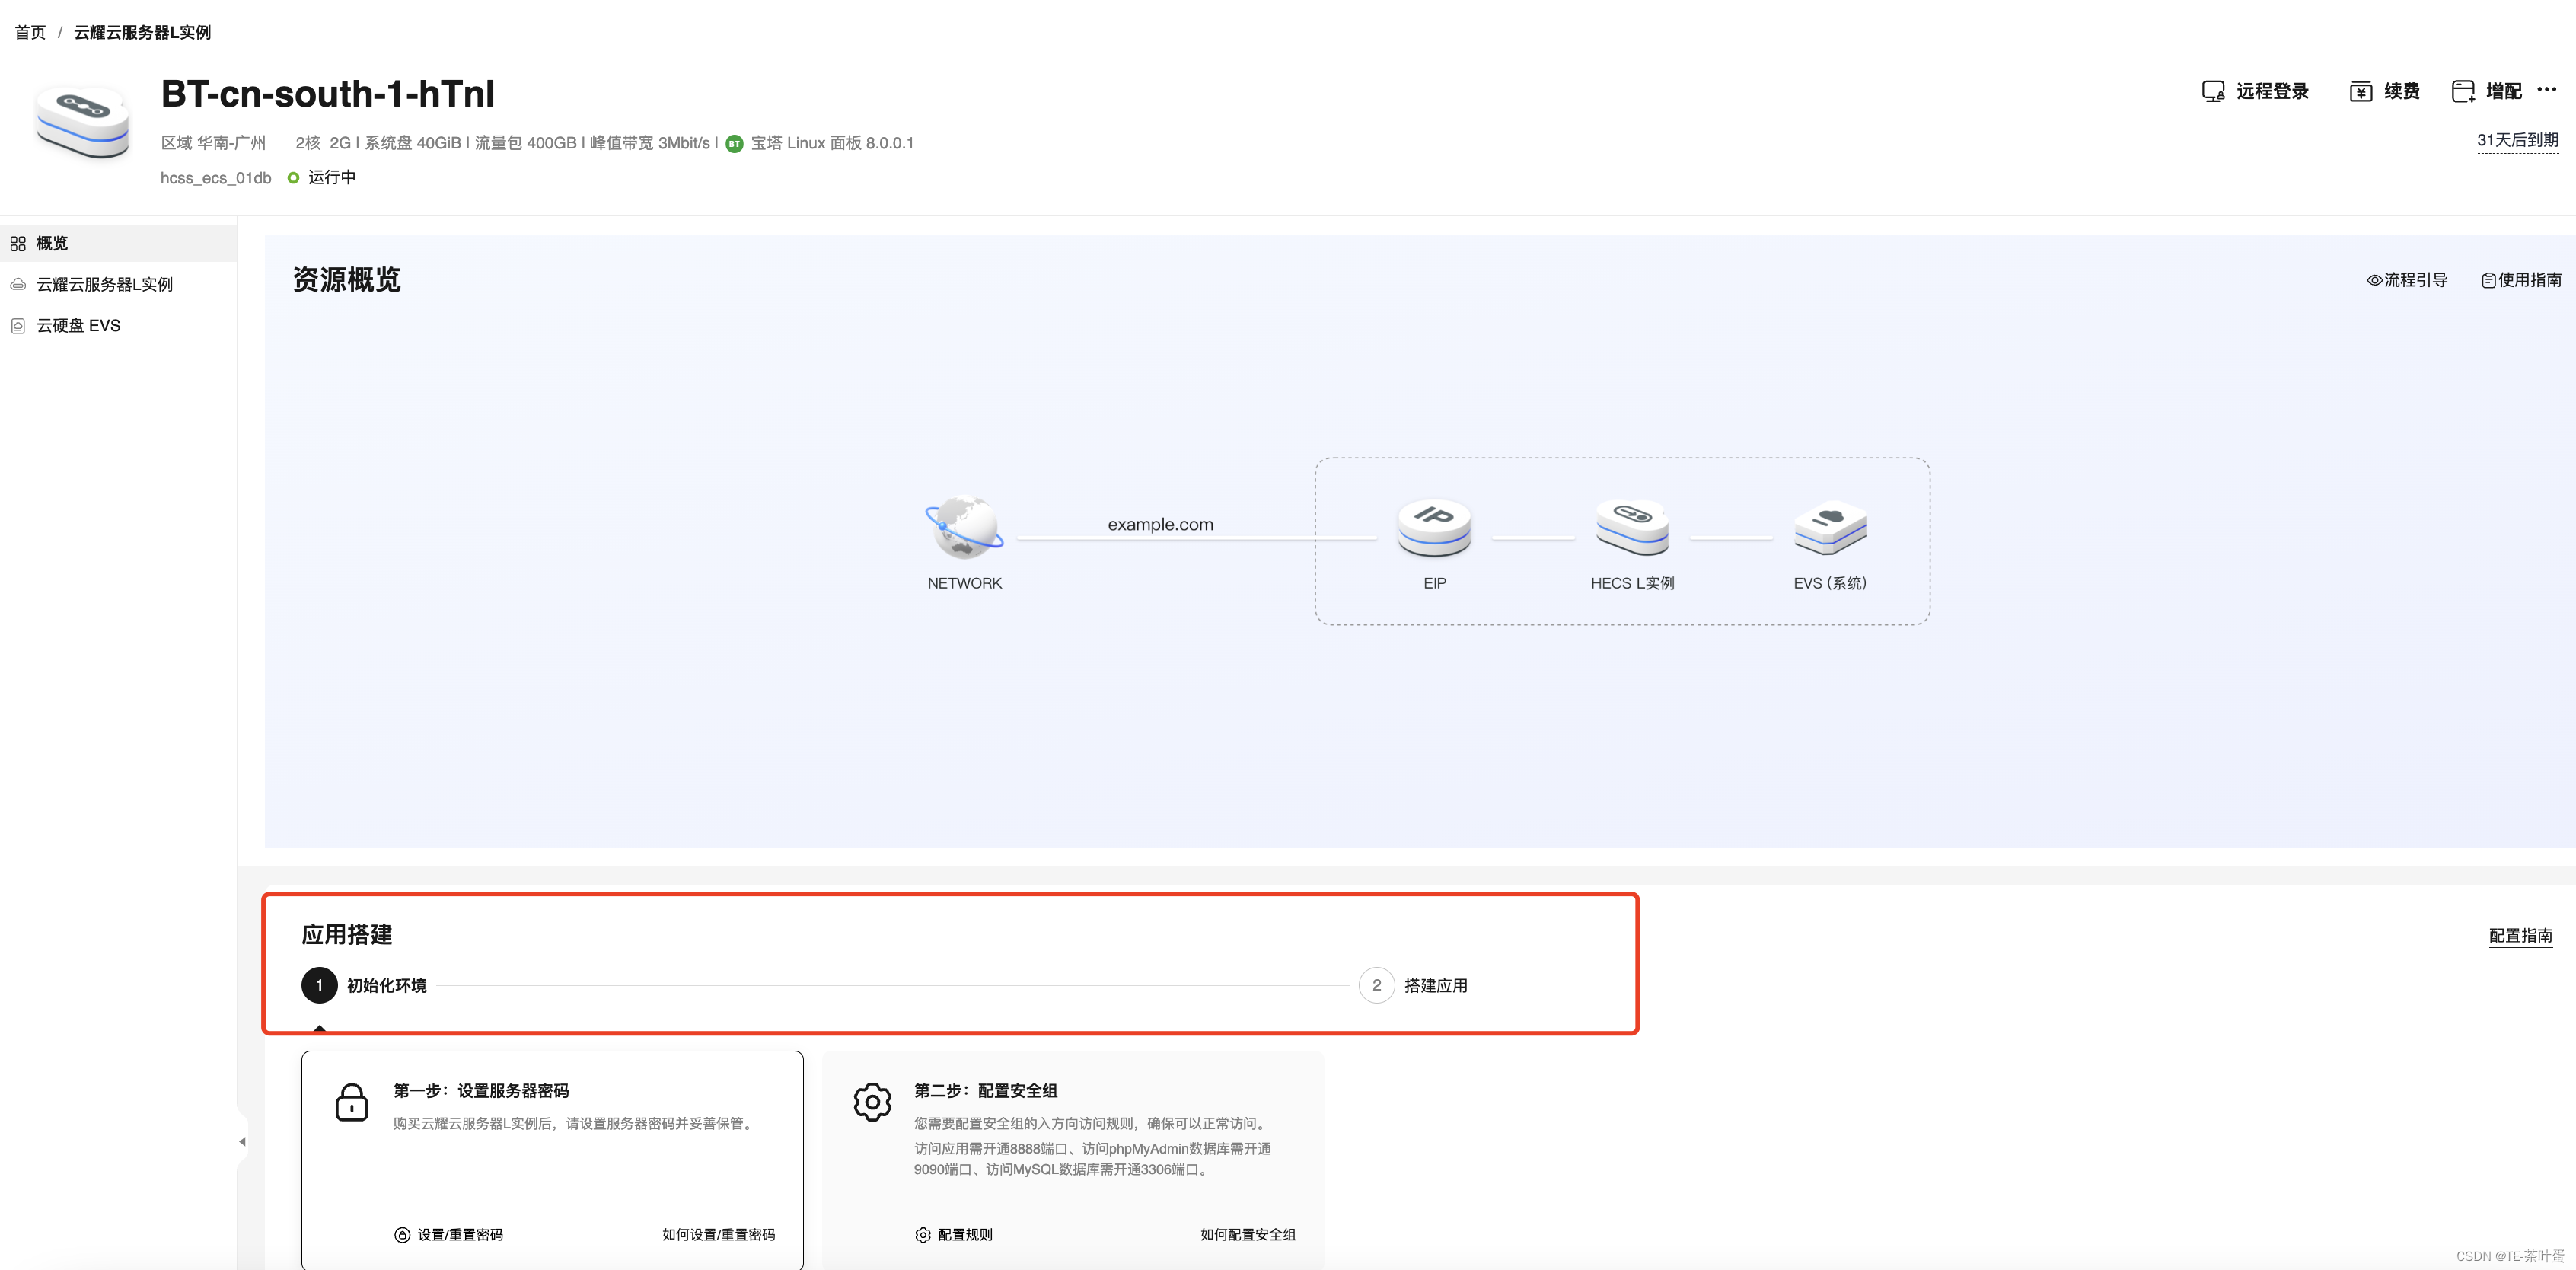Open the three-dot more options menu
Screen dimensions: 2576x1270
pyautogui.click(x=2547, y=89)
